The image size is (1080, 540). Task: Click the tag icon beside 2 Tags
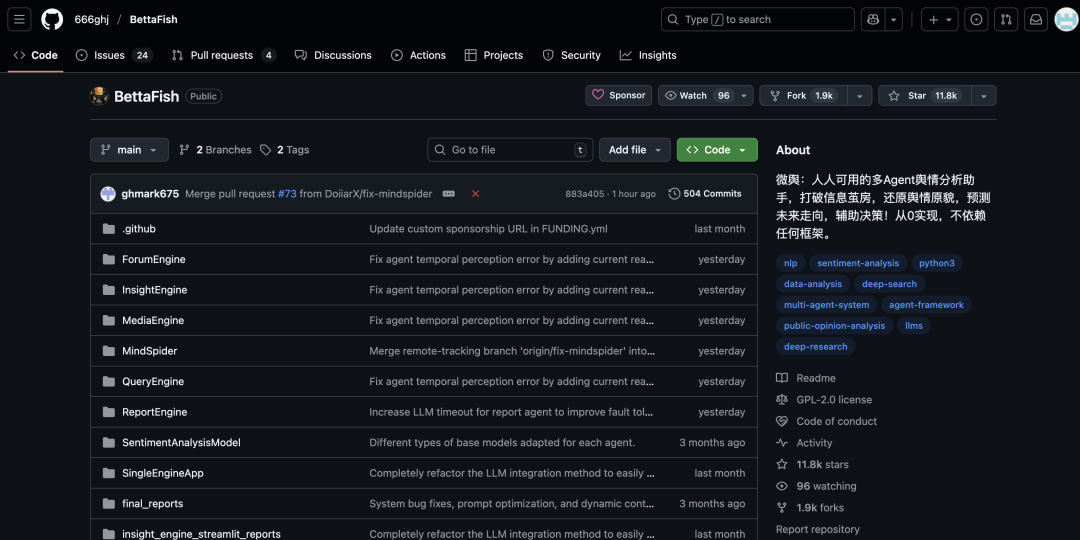[266, 149]
